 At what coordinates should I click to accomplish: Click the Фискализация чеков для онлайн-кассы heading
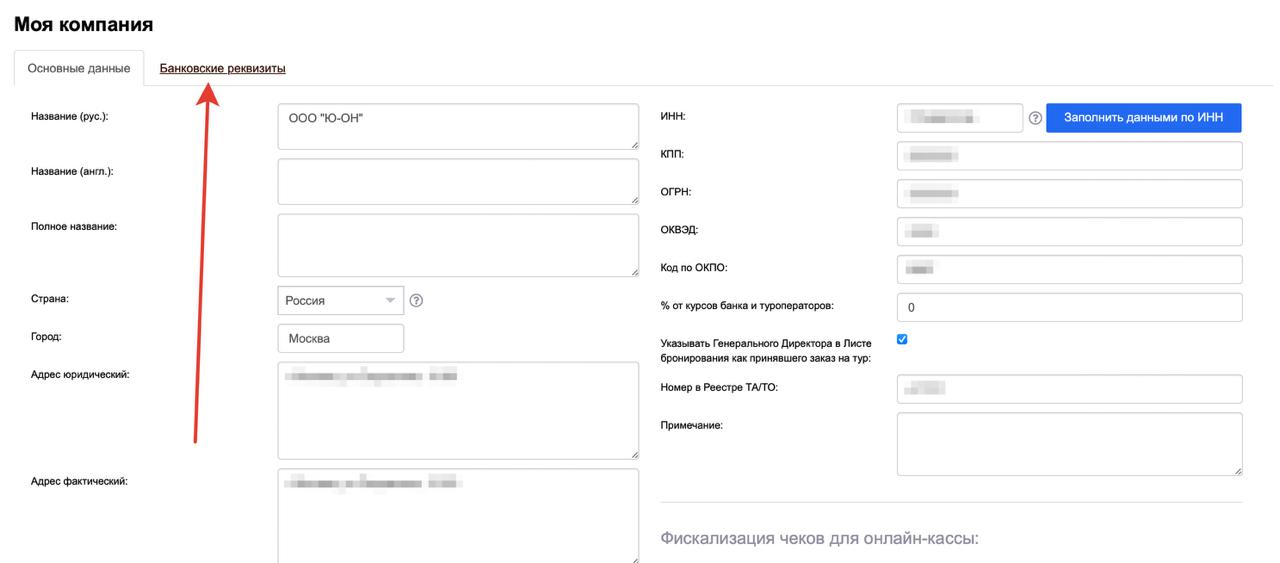(819, 539)
